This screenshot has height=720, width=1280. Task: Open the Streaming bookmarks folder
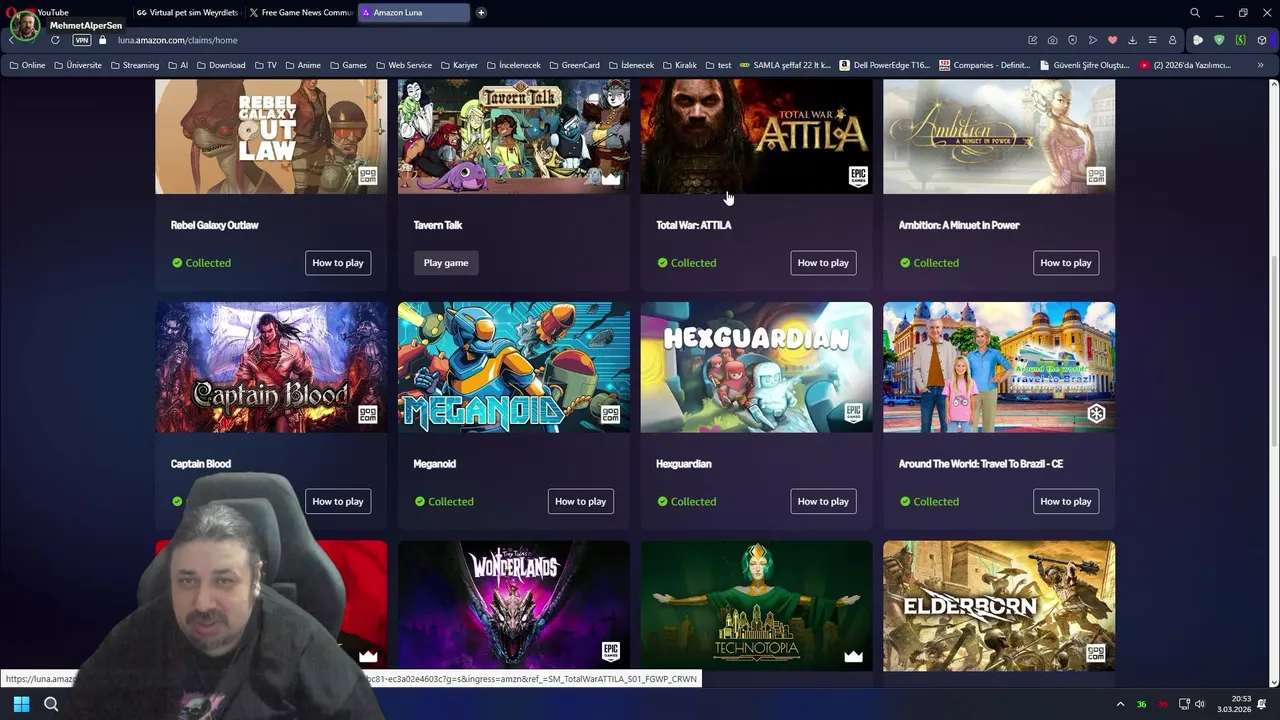pos(135,65)
